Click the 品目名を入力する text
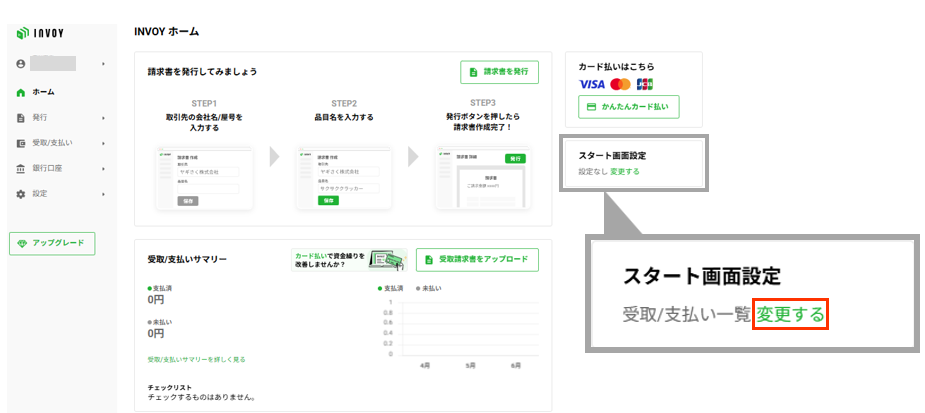Screen dimensions: 925x413 pyautogui.click(x=344, y=117)
